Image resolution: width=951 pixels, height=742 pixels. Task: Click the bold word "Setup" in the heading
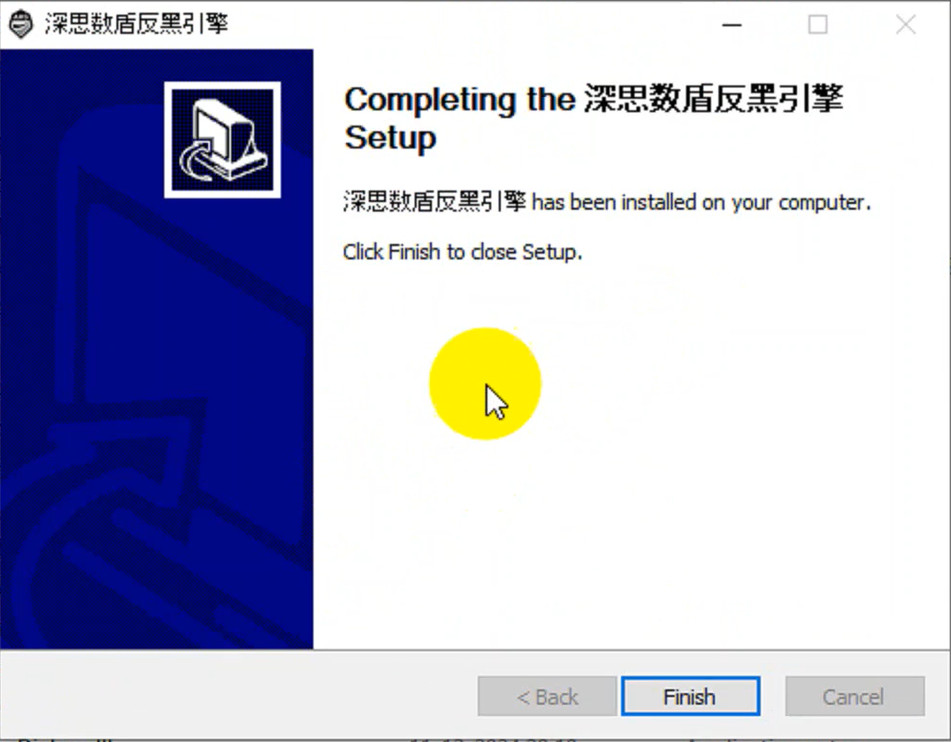coord(390,138)
